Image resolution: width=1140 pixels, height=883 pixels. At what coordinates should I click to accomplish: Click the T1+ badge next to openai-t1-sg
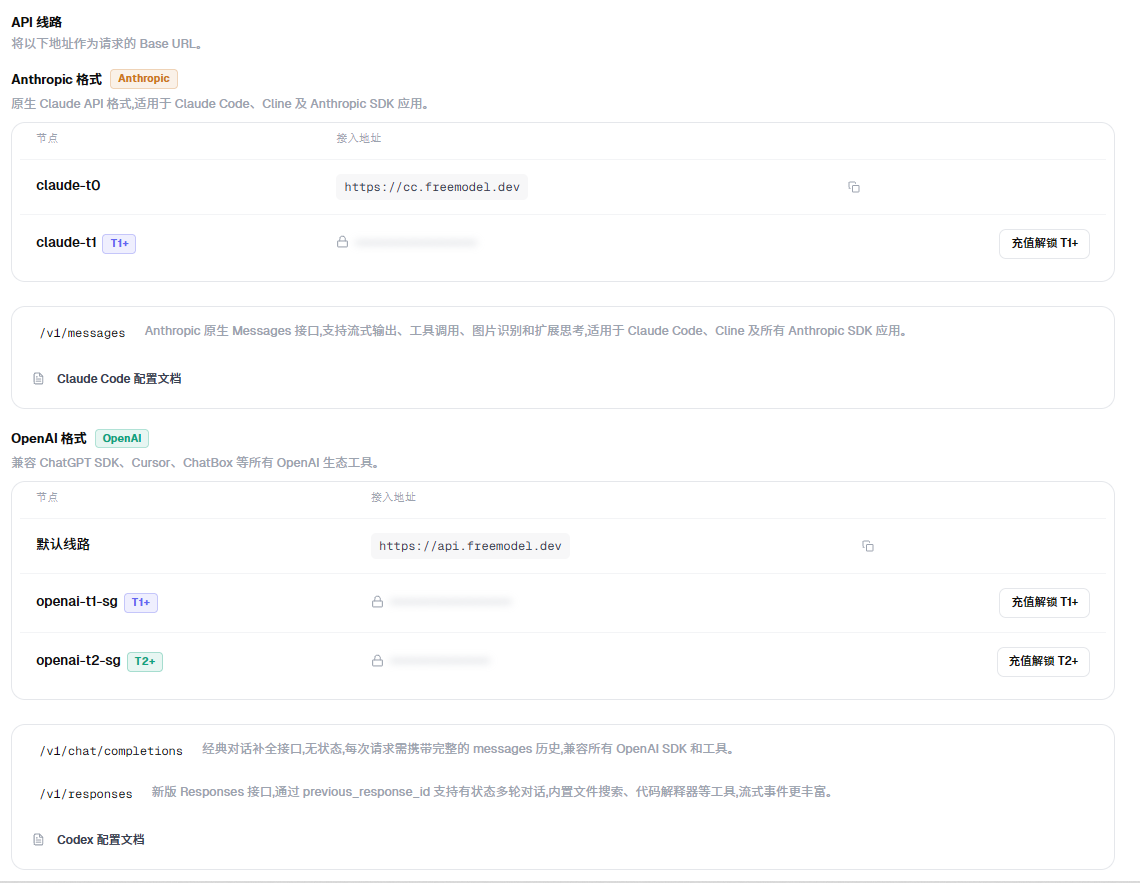(141, 602)
